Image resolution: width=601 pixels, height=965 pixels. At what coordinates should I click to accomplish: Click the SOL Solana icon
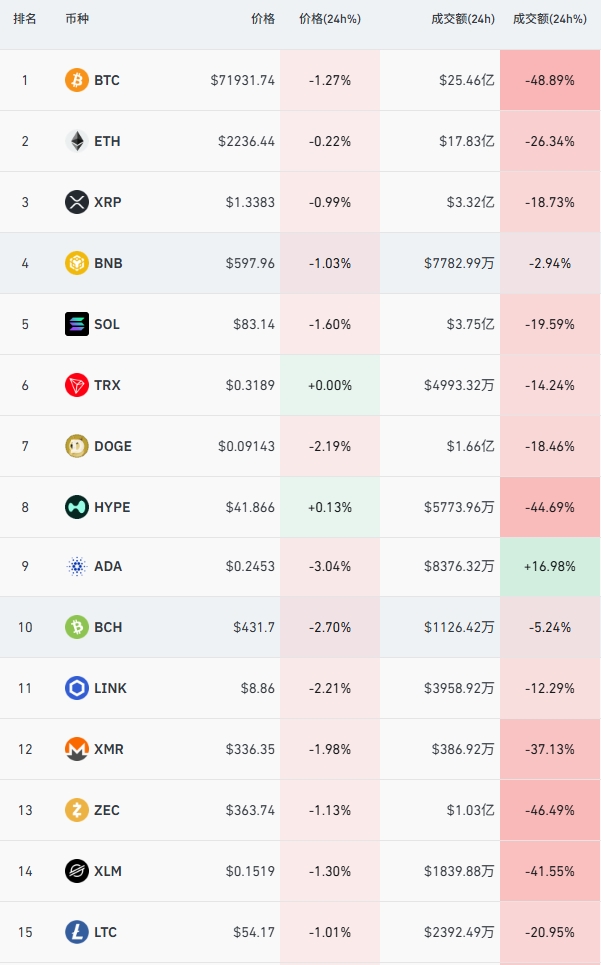(77, 324)
